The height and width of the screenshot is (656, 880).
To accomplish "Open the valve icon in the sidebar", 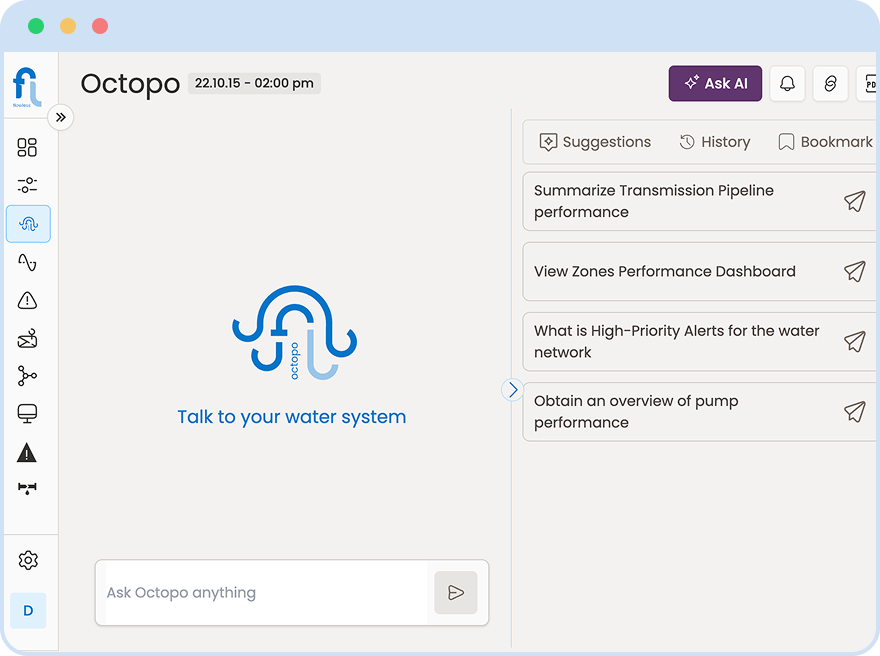I will [x=27, y=488].
